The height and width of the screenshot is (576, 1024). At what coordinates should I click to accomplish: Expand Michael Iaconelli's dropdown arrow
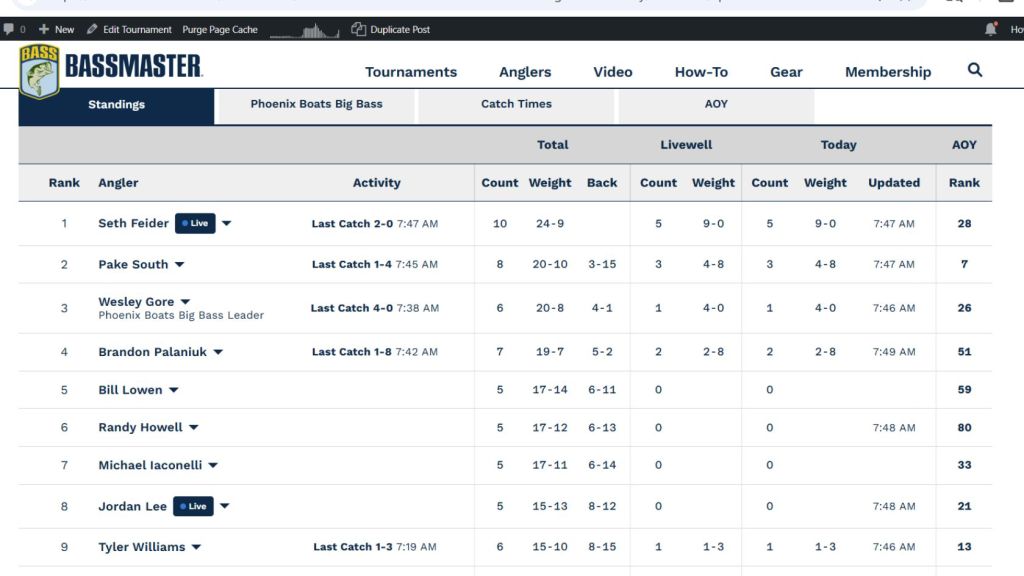pos(213,465)
